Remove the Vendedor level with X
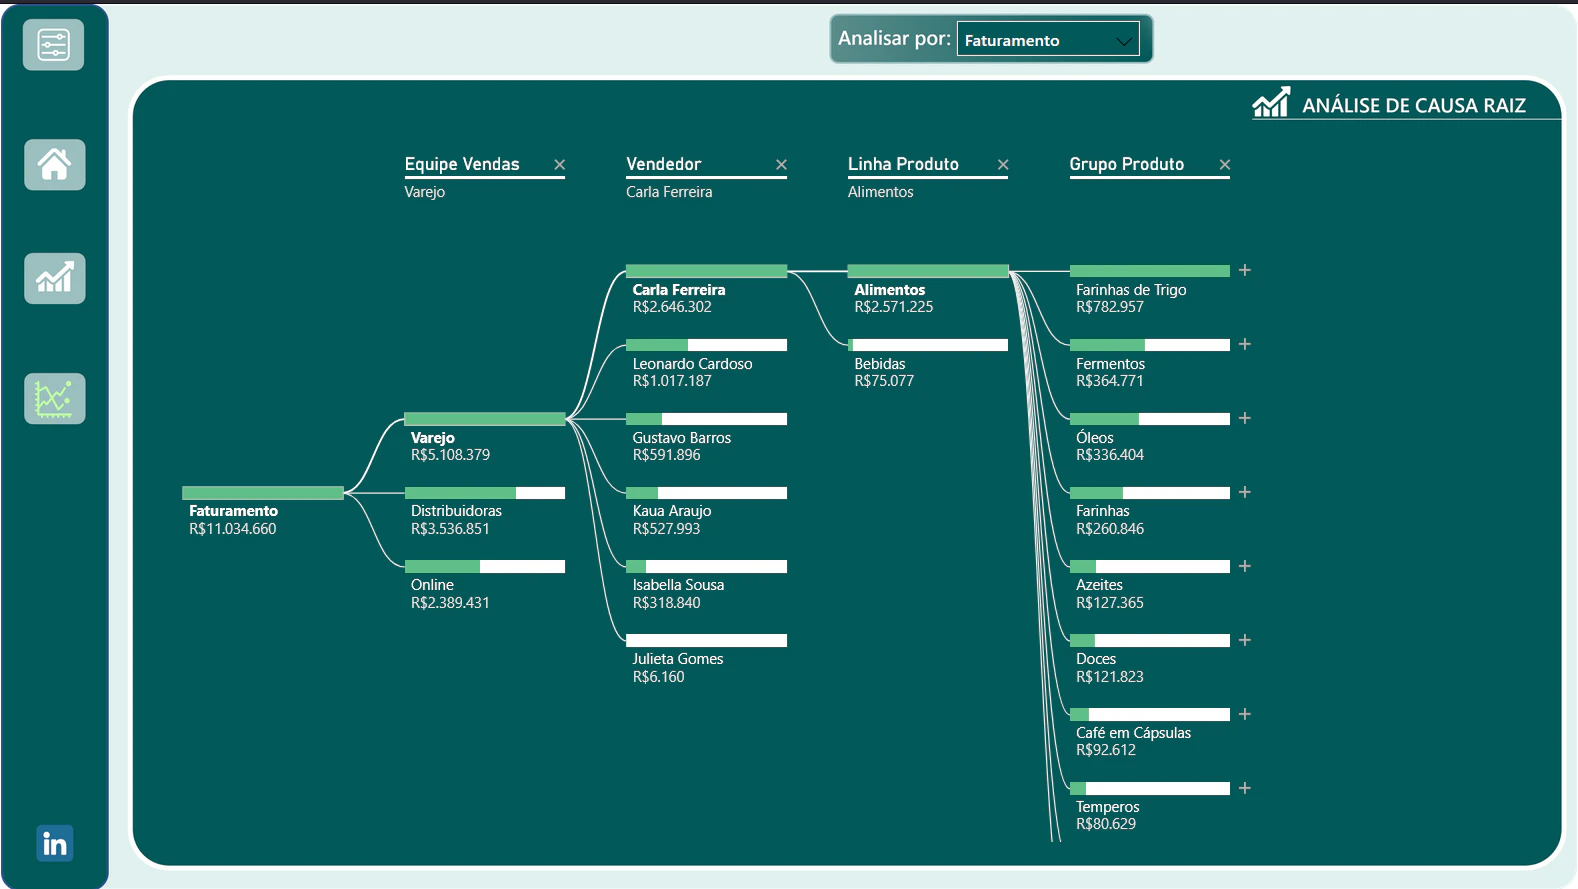Screen dimensions: 1578x889 click(782, 165)
